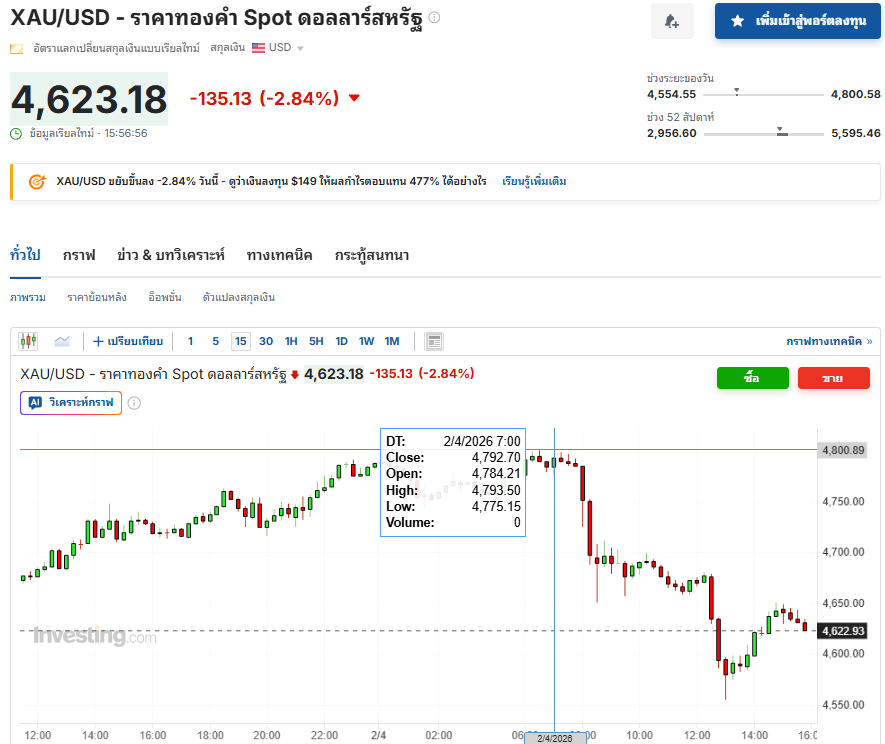
Task: Select the candlestick chart type icon
Action: tap(28, 341)
